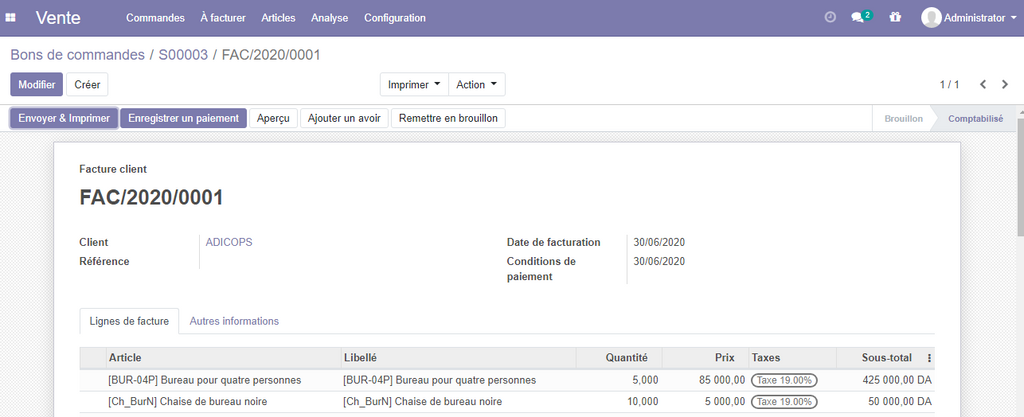The height and width of the screenshot is (417, 1024).
Task: Expand the Imprimer dropdown
Action: pos(414,85)
